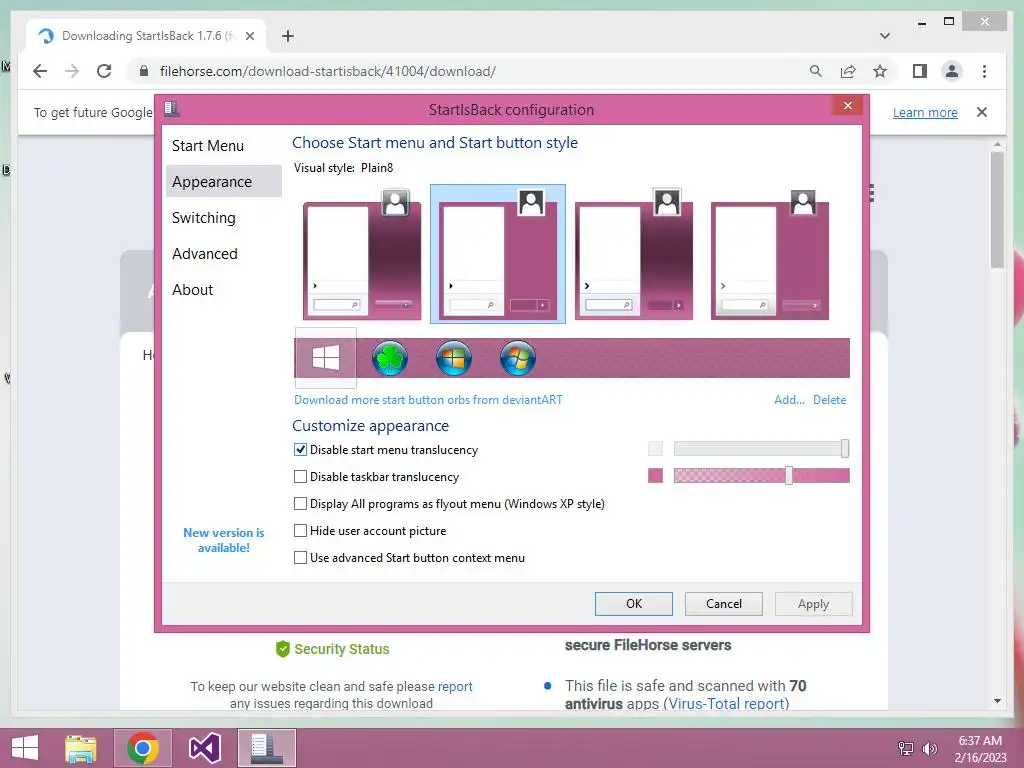The height and width of the screenshot is (768, 1024).
Task: Close the StartIsBack configuration dialog
Action: click(x=848, y=106)
